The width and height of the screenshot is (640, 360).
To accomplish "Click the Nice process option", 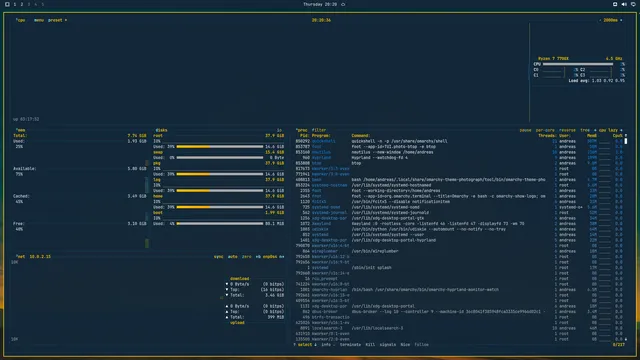I will [405, 345].
